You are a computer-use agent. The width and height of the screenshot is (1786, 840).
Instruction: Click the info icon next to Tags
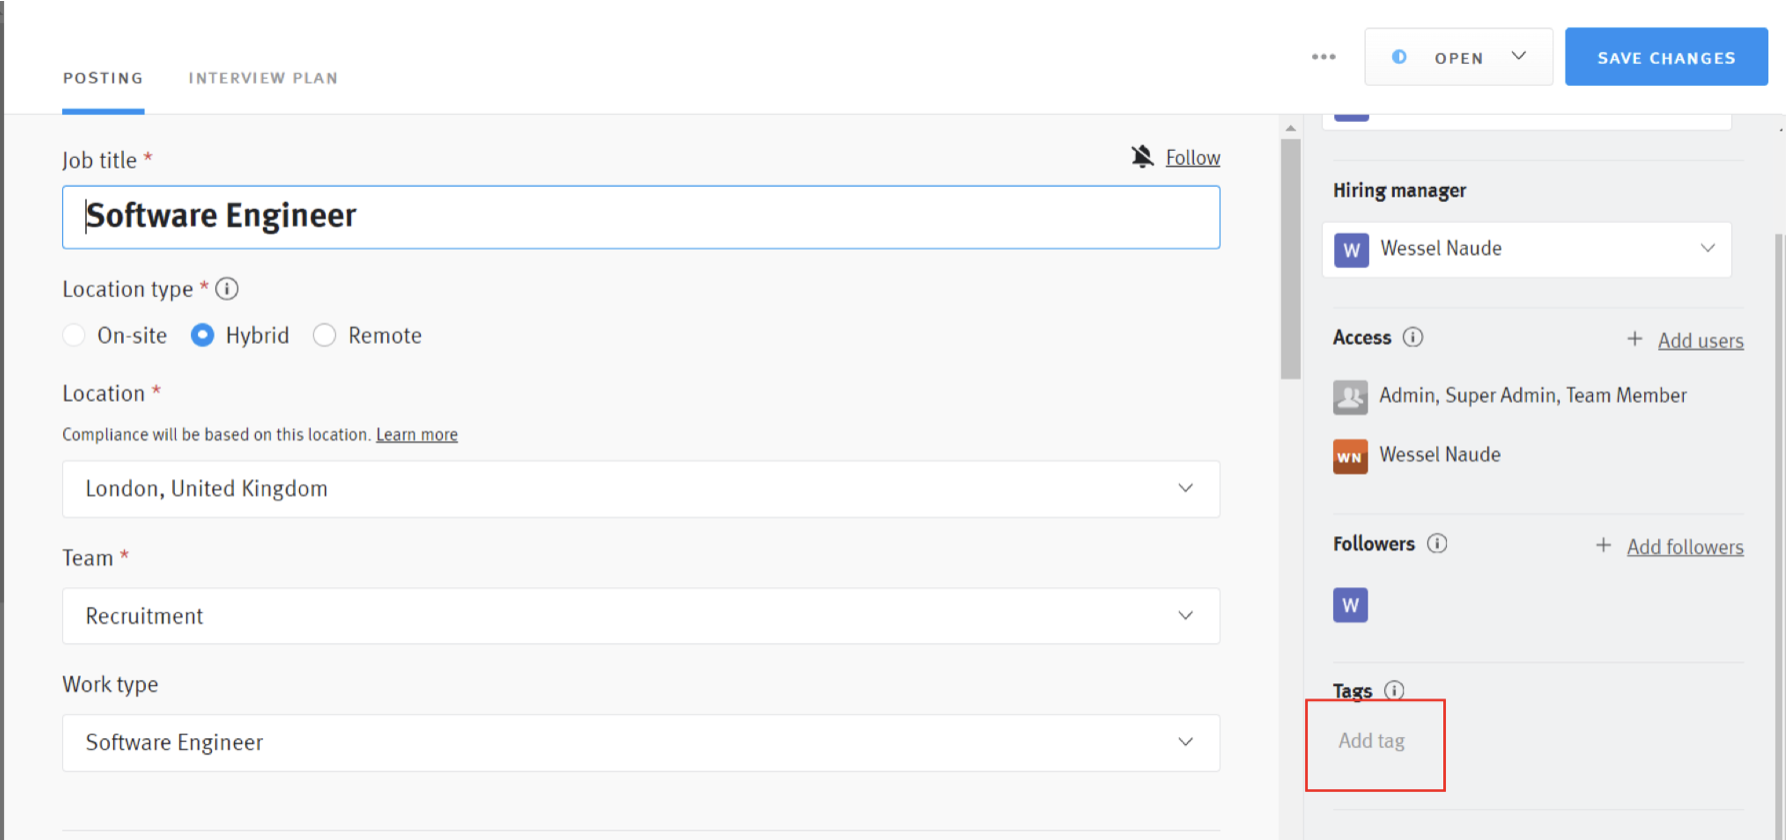click(x=1394, y=690)
